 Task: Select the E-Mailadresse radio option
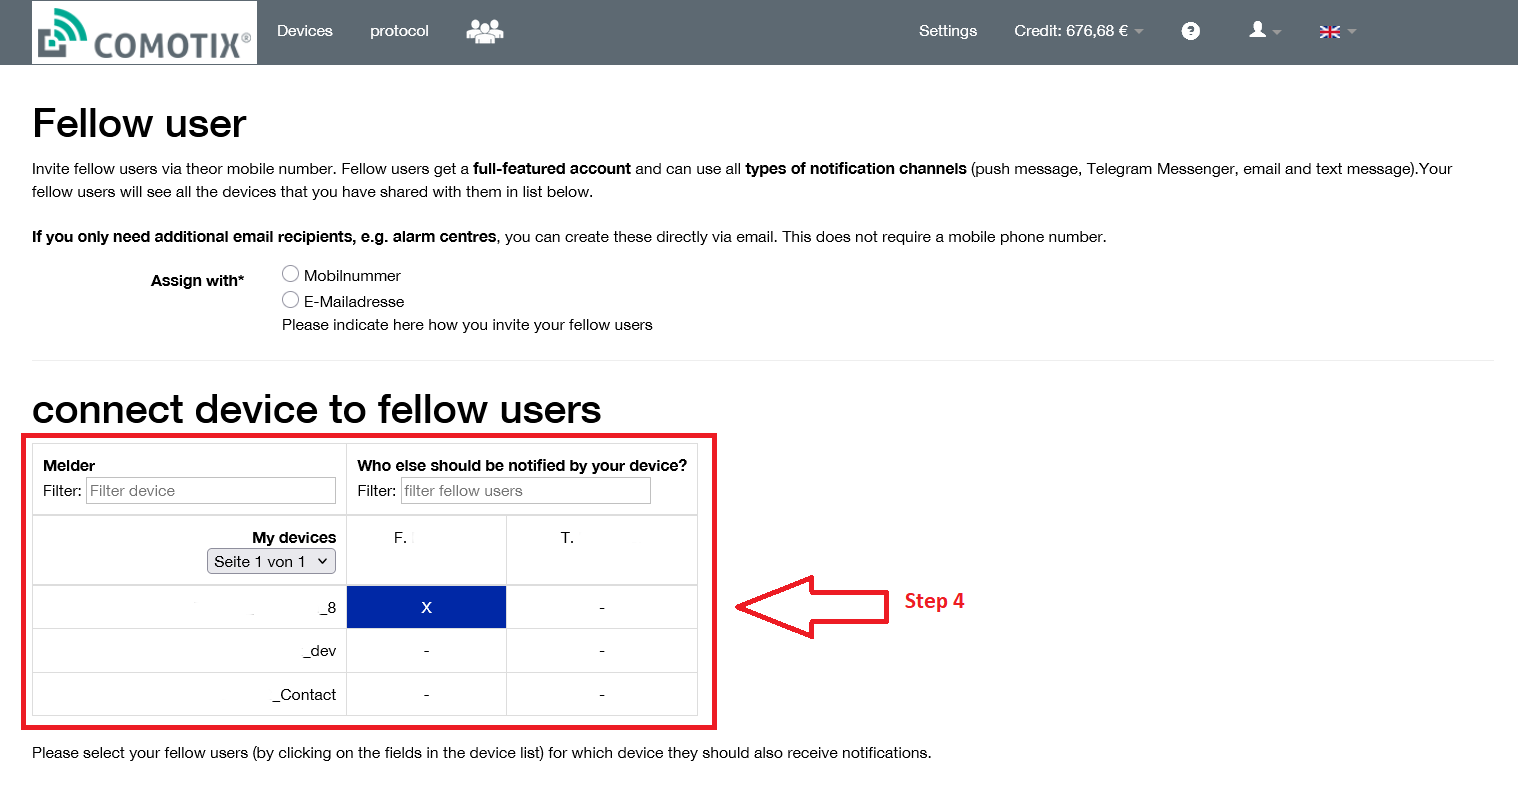pyautogui.click(x=290, y=300)
